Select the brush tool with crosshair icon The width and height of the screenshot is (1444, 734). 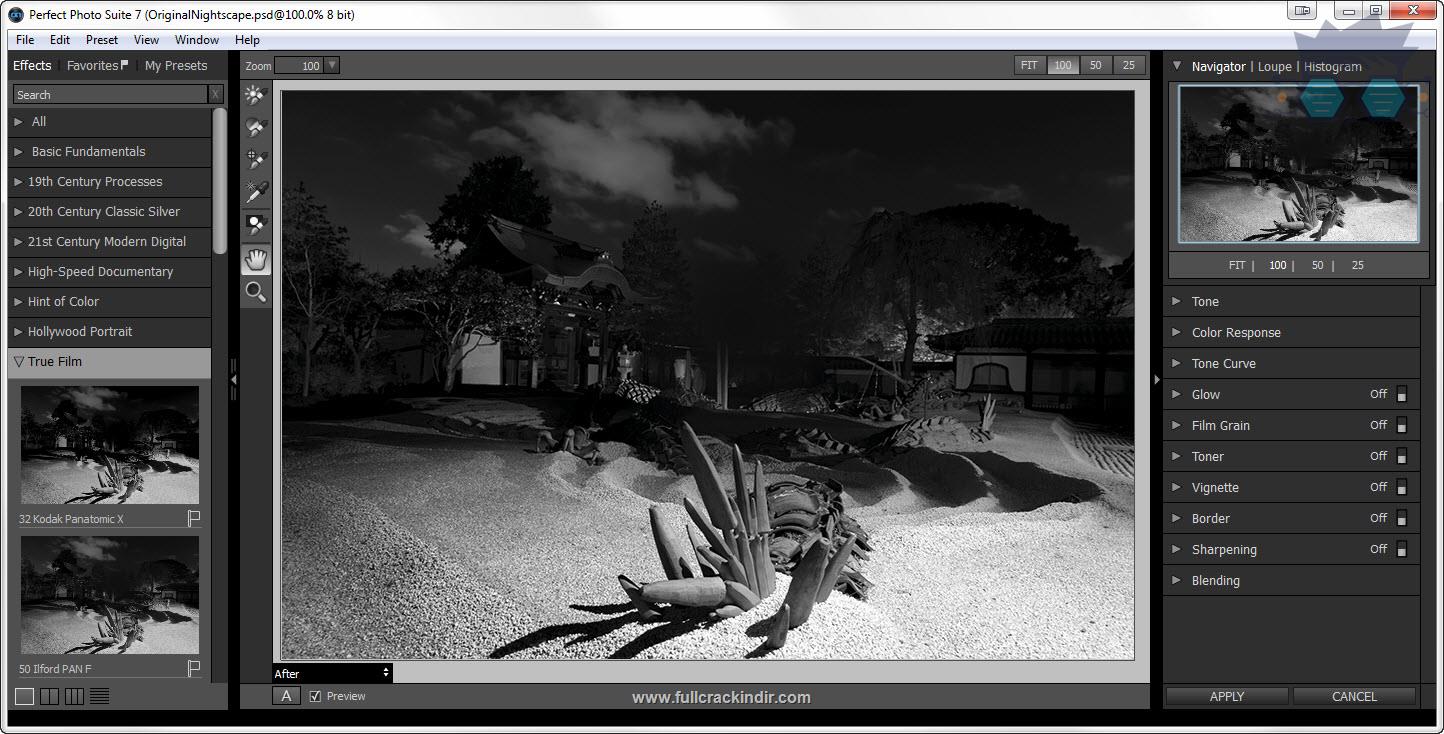(x=256, y=160)
